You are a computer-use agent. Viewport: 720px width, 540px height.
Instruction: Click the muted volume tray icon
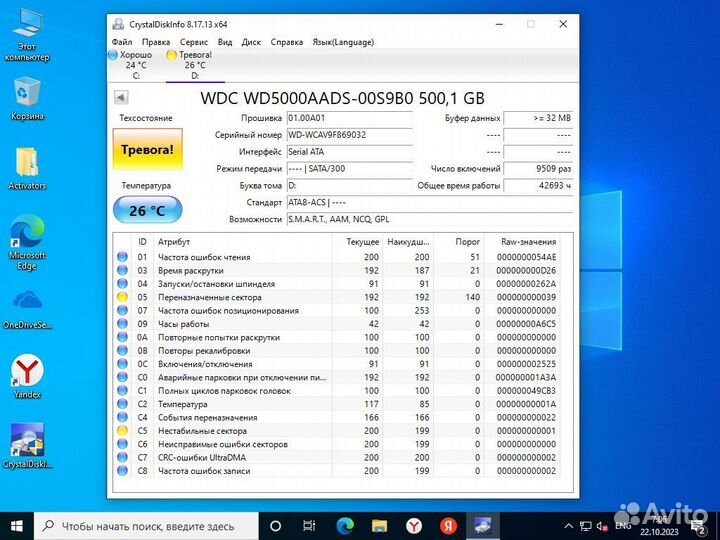coord(602,526)
